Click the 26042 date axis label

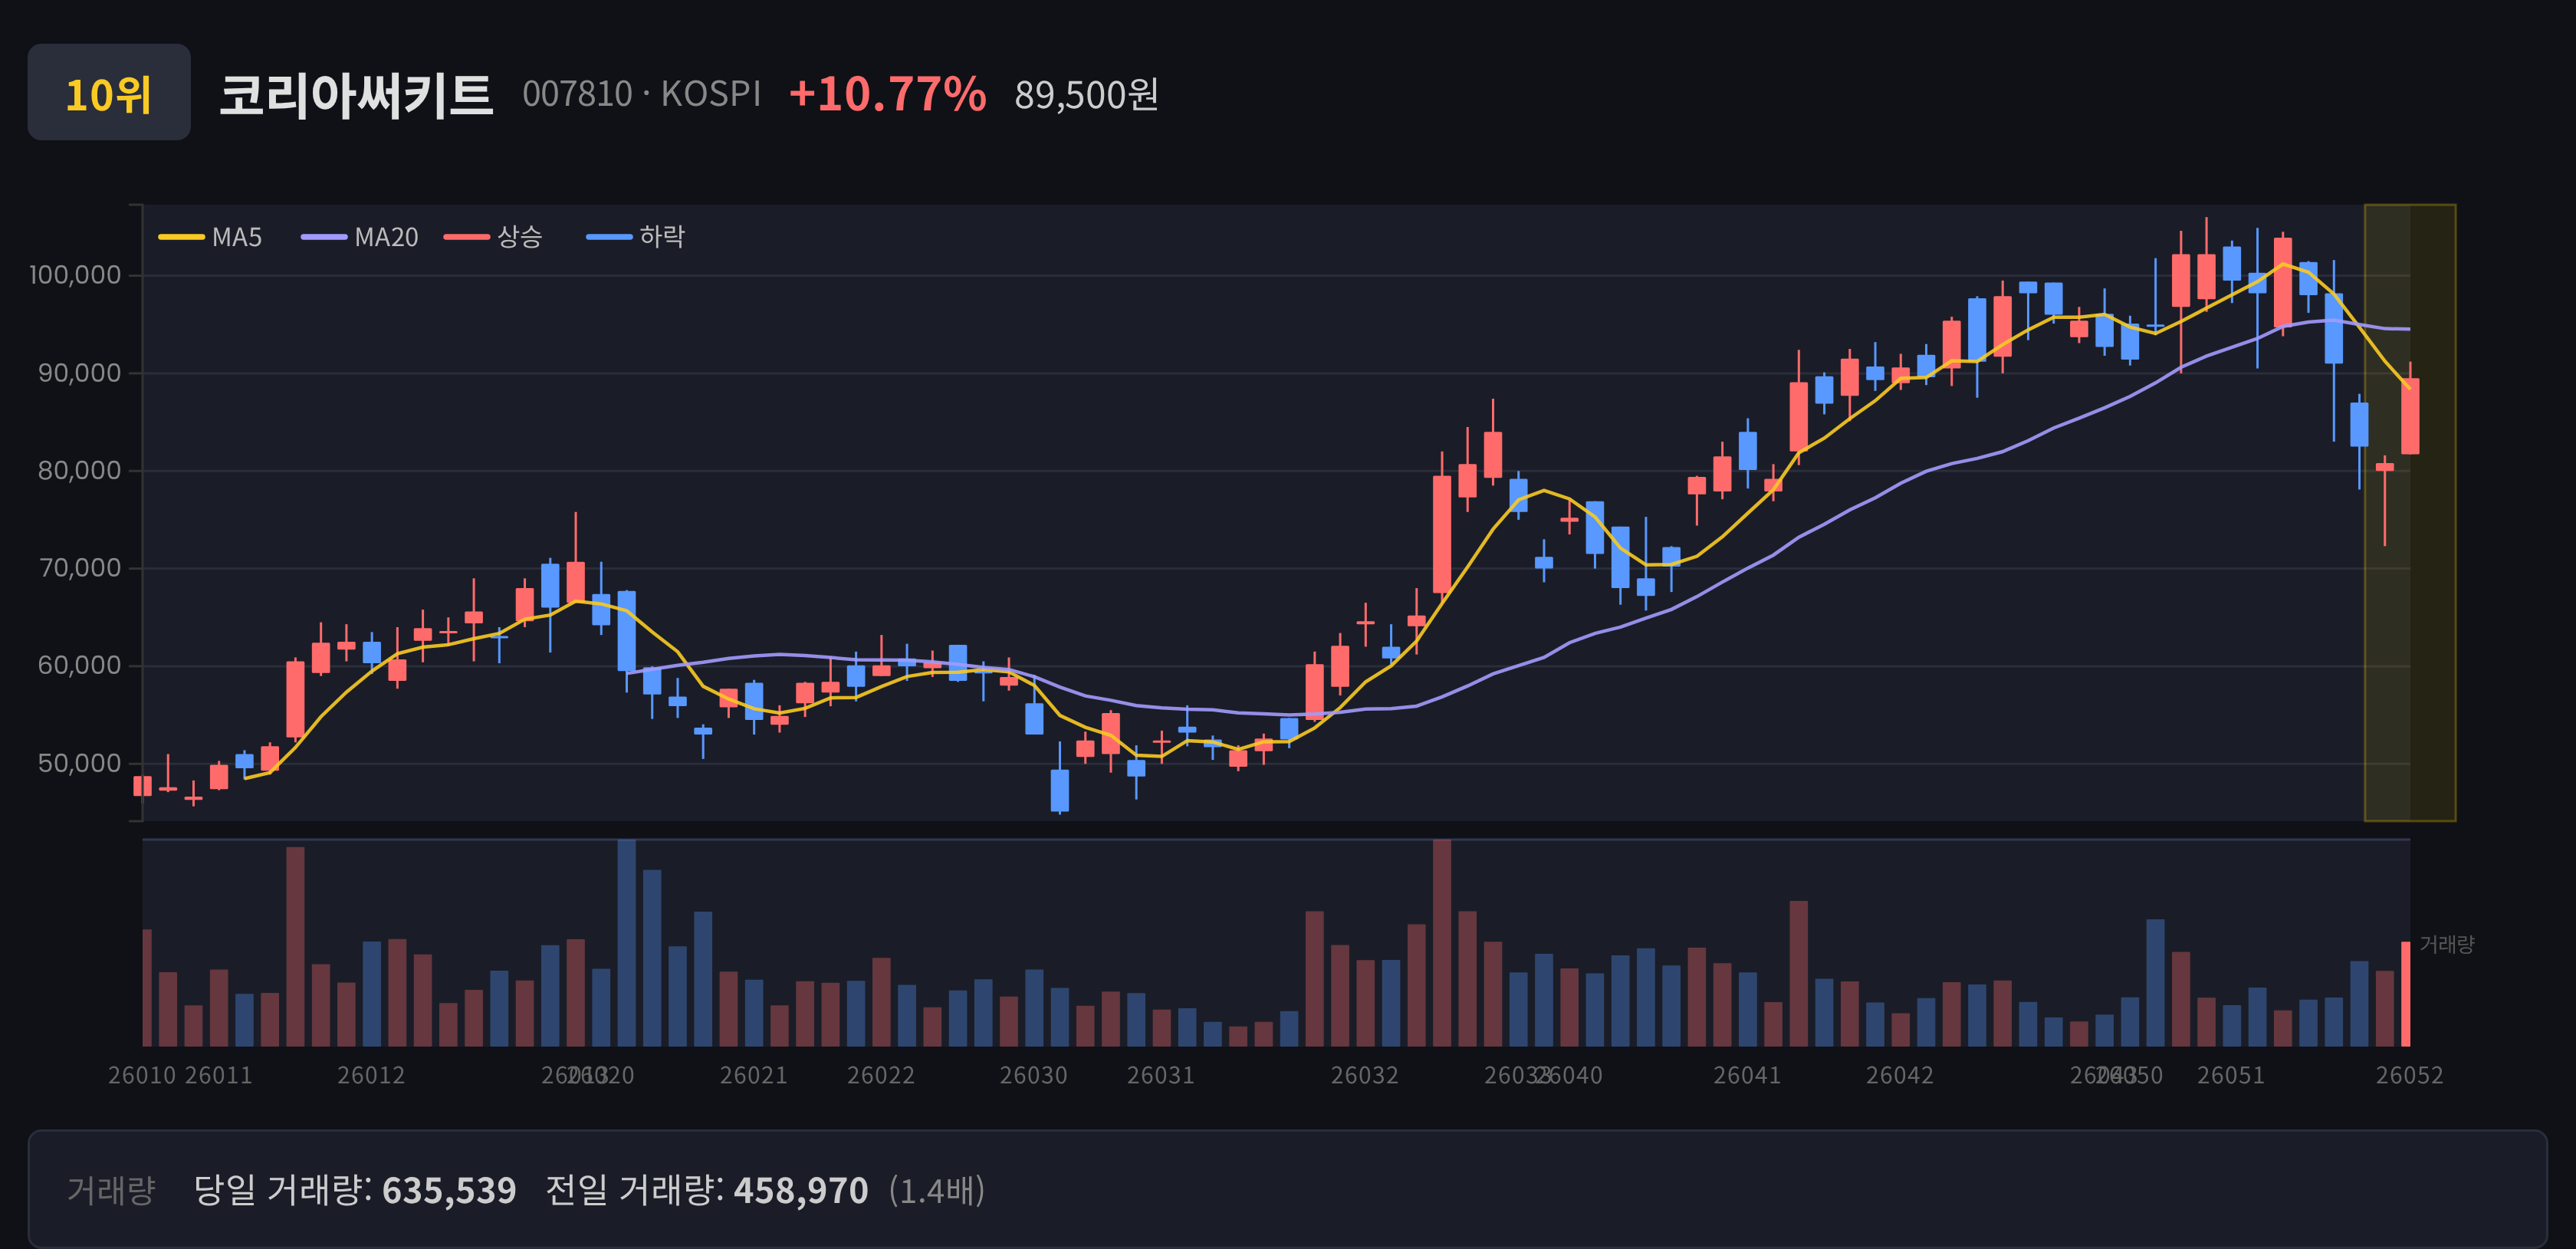tap(1900, 1075)
